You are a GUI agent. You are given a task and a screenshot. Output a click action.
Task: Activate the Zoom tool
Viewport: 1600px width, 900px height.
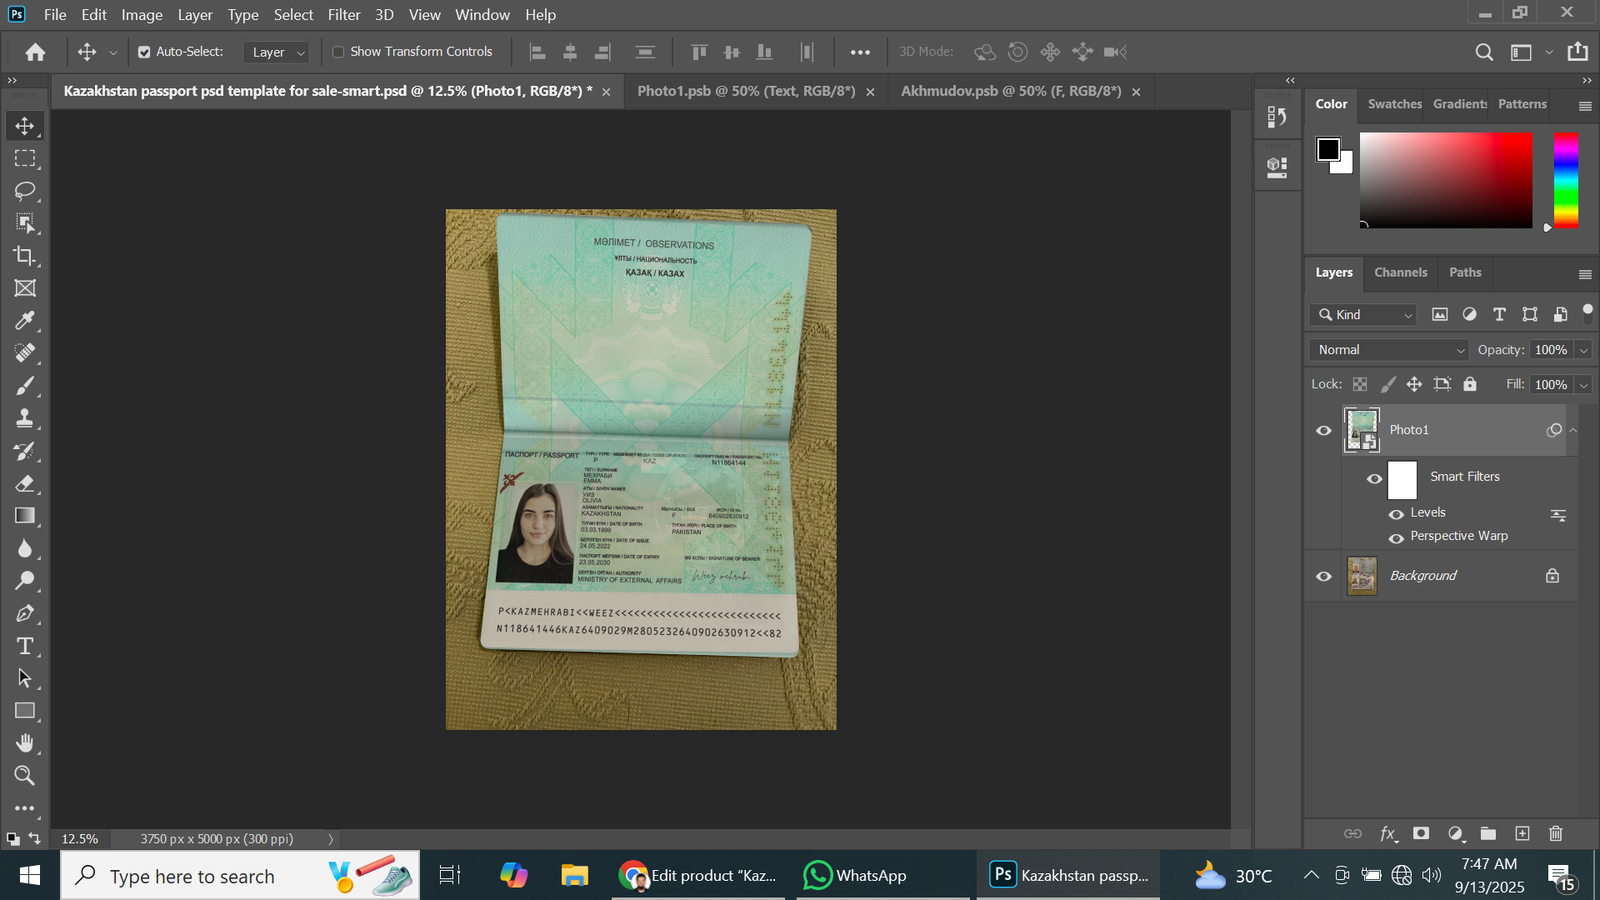coord(25,776)
